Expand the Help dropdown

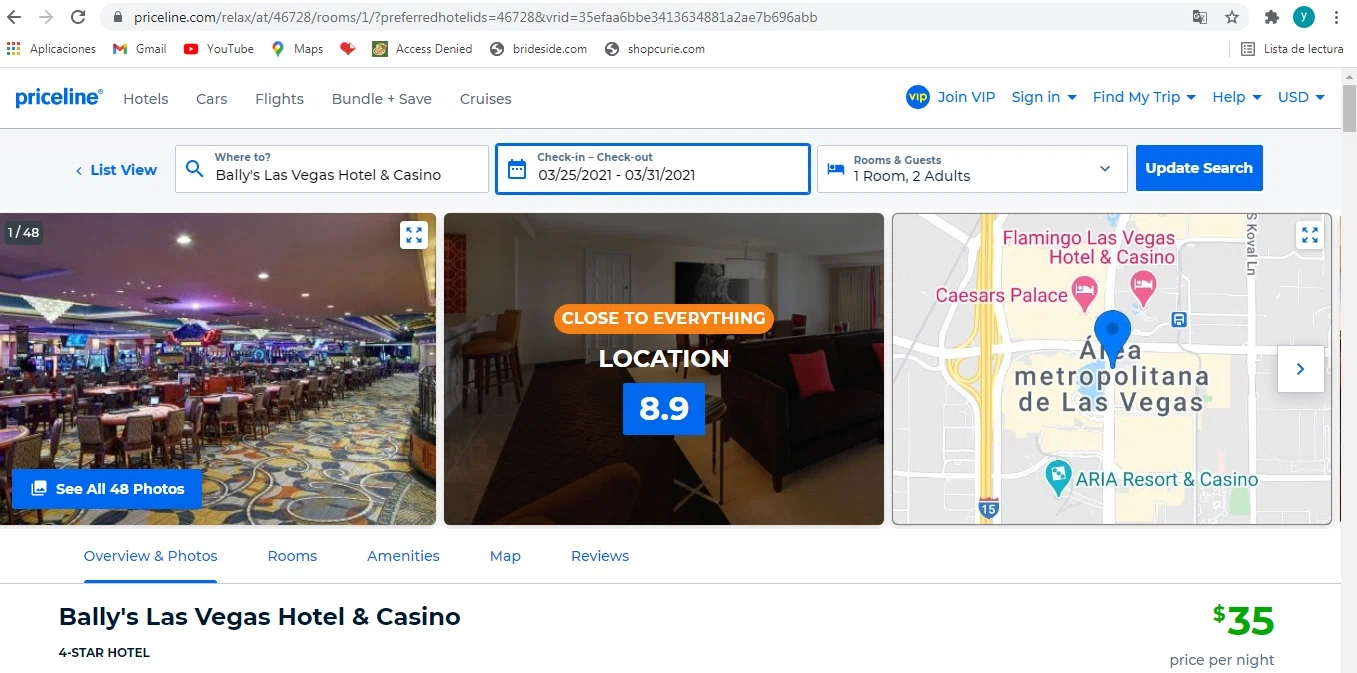pos(1237,97)
